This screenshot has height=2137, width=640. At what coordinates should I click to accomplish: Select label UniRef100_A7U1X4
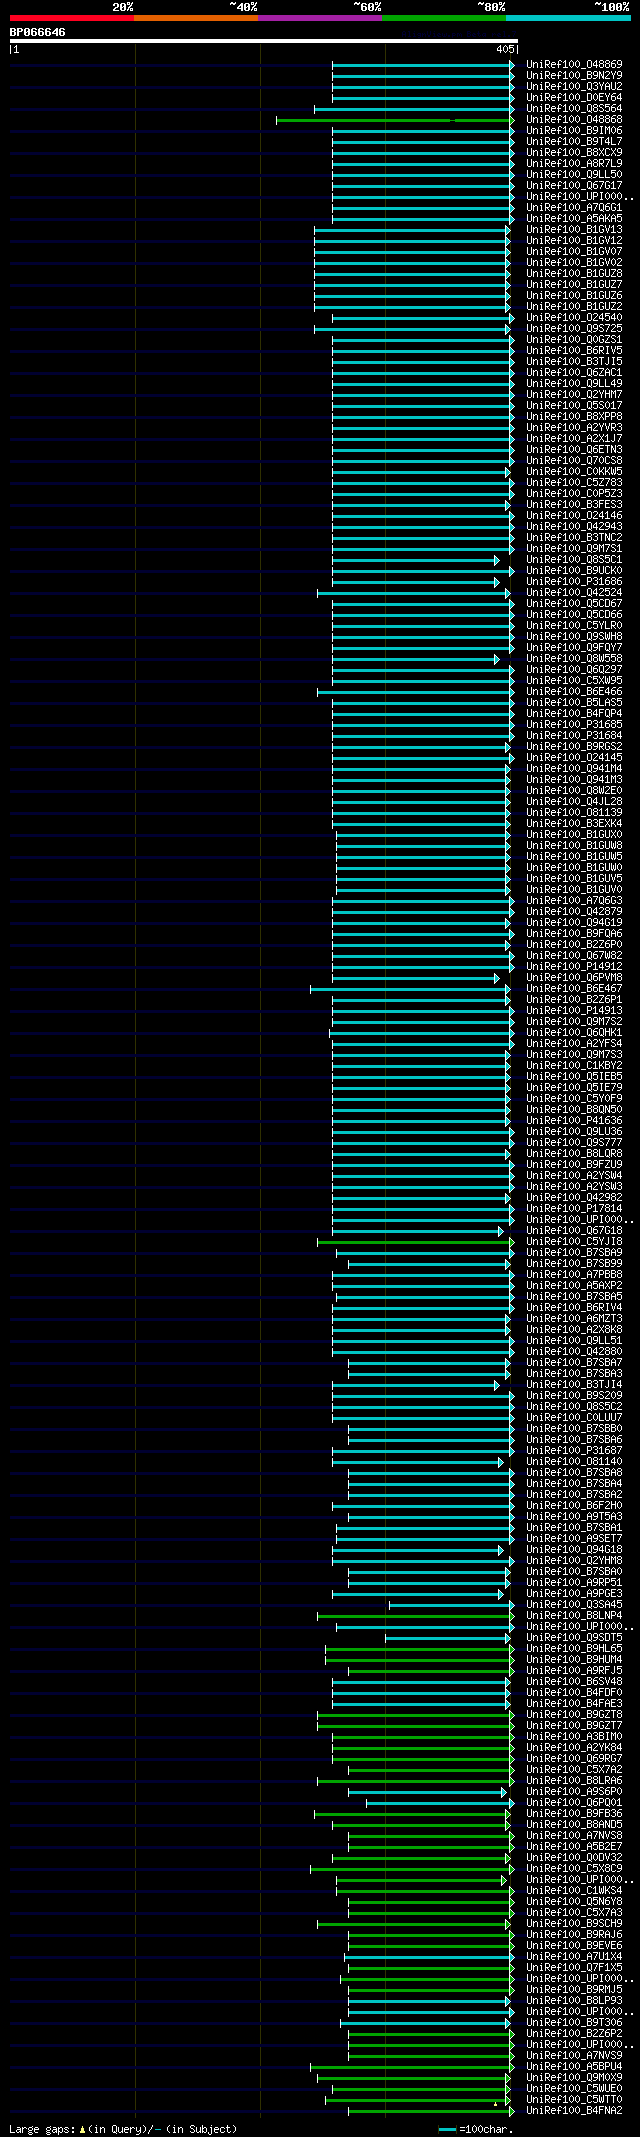pos(574,1957)
